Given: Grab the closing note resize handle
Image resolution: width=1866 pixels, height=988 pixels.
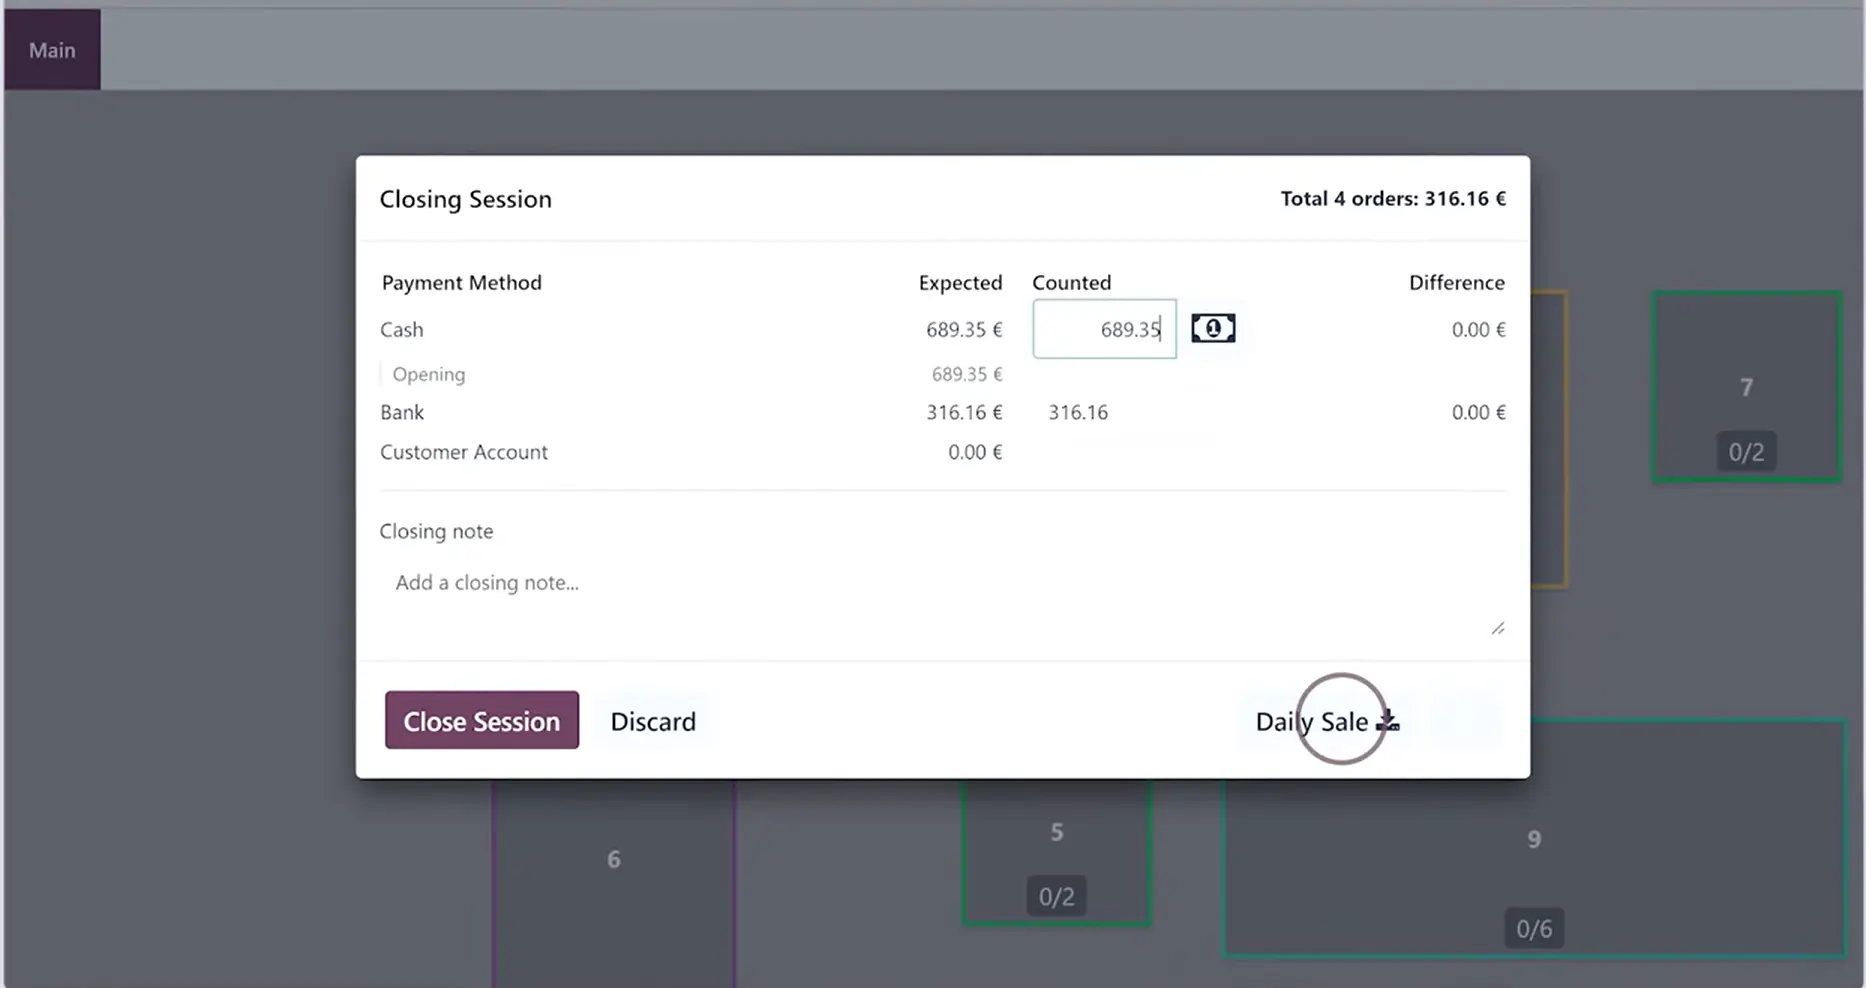Looking at the screenshot, I should (x=1497, y=628).
